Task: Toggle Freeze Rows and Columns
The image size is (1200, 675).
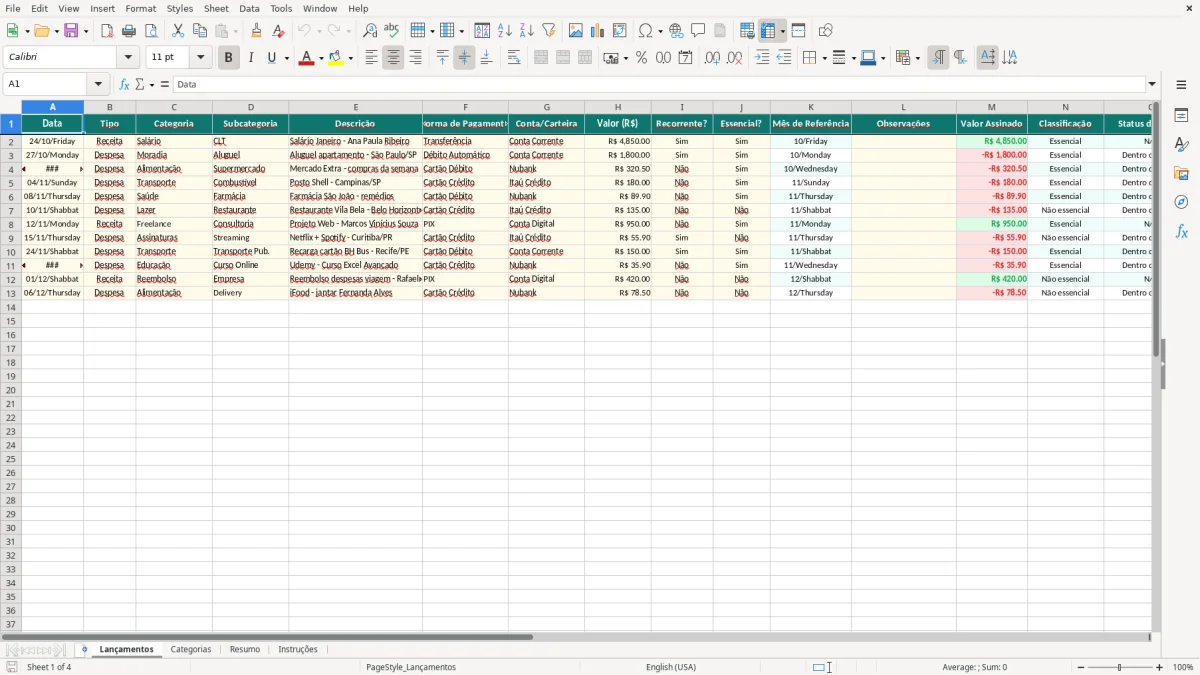Action: pos(768,31)
